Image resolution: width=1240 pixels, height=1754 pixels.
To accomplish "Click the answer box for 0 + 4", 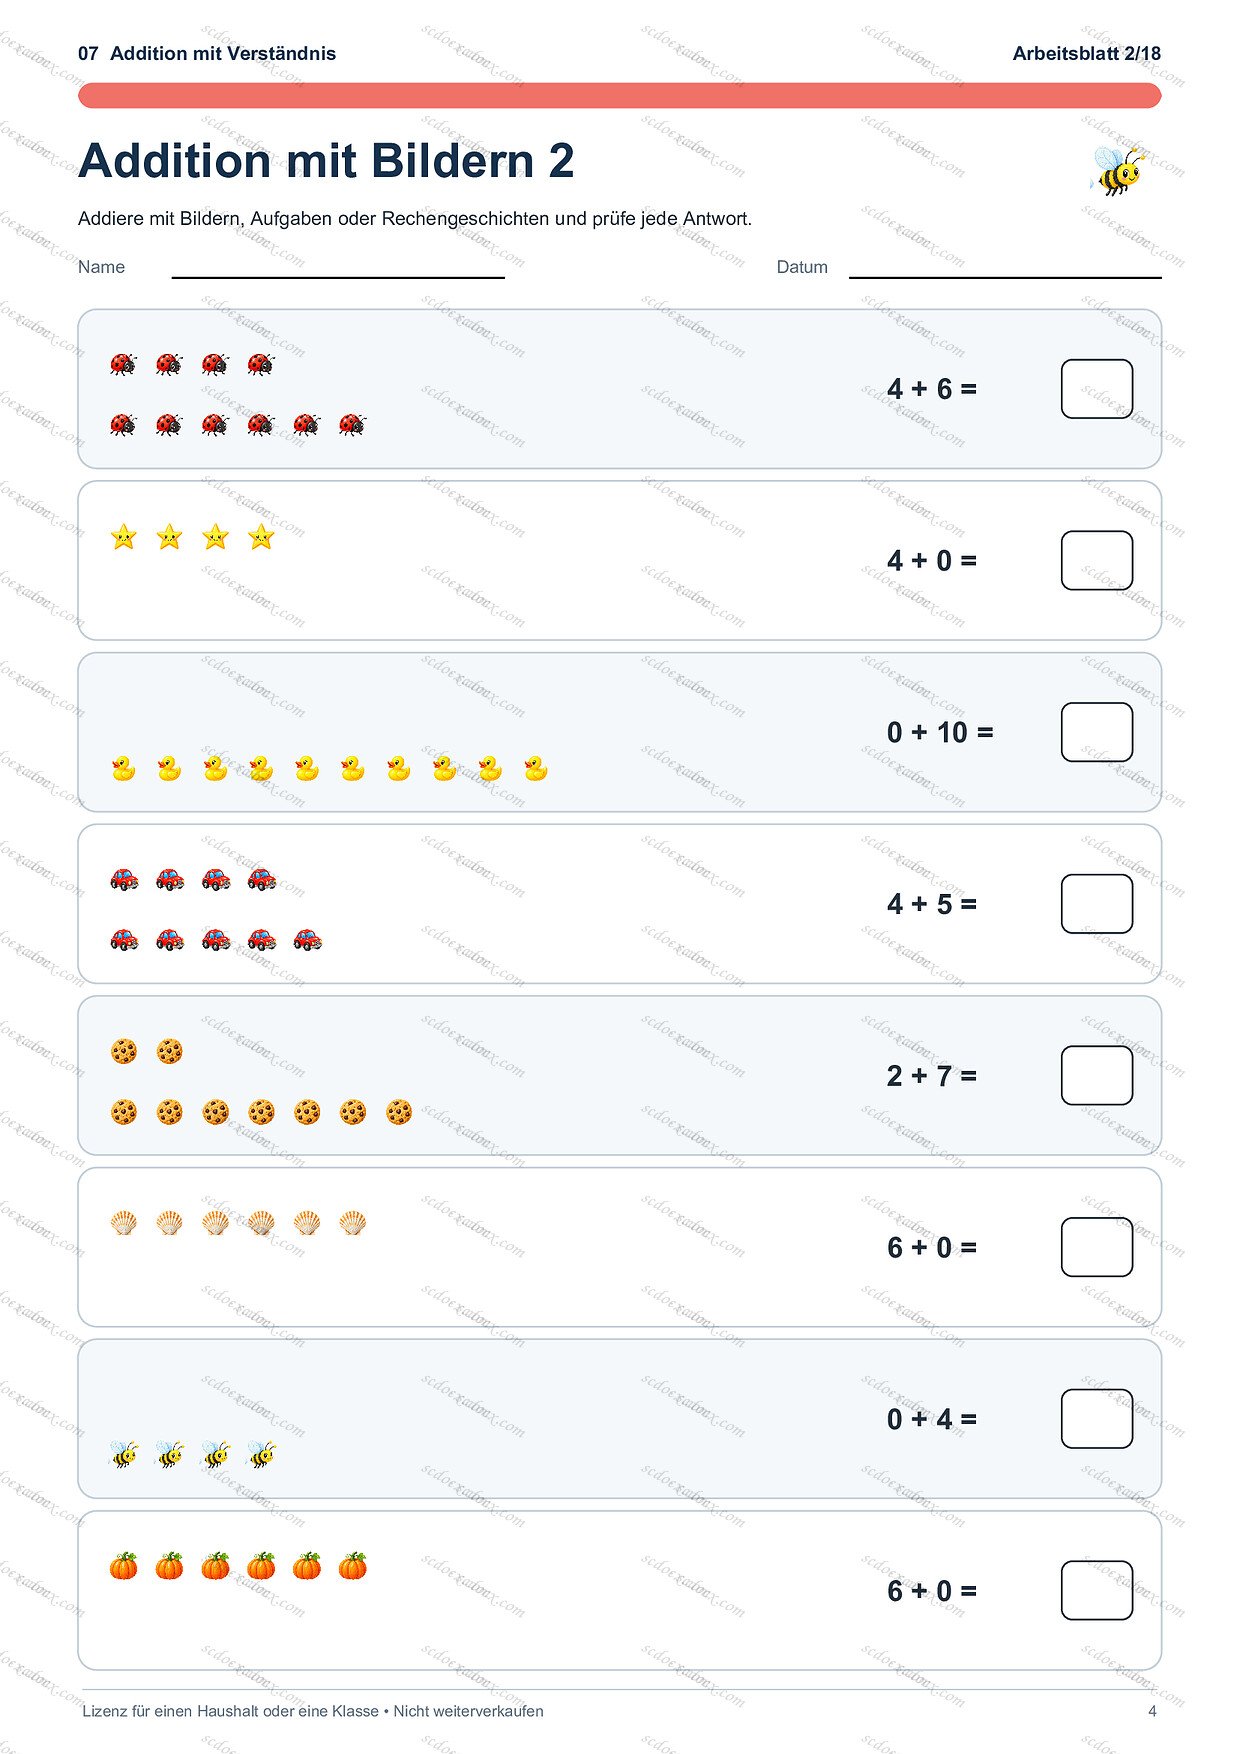I will (1097, 1419).
